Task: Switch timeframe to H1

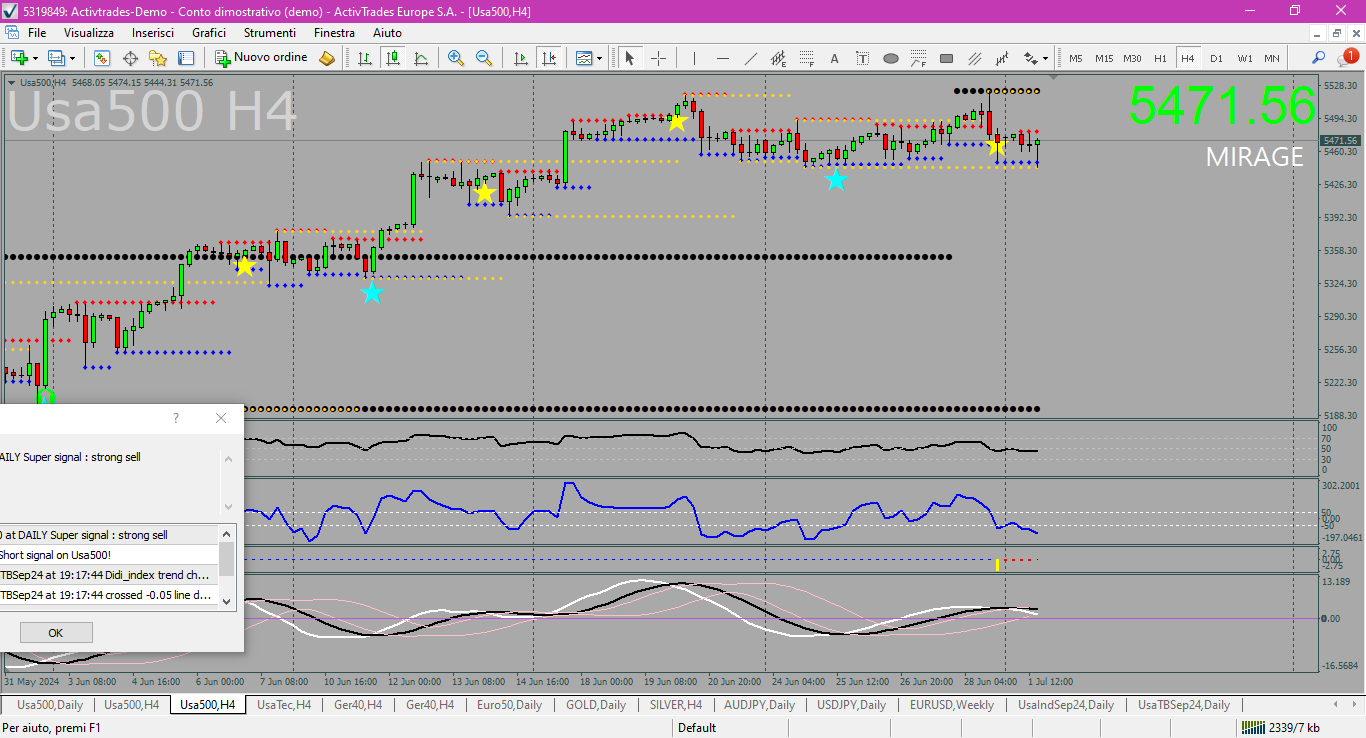Action: tap(1160, 58)
